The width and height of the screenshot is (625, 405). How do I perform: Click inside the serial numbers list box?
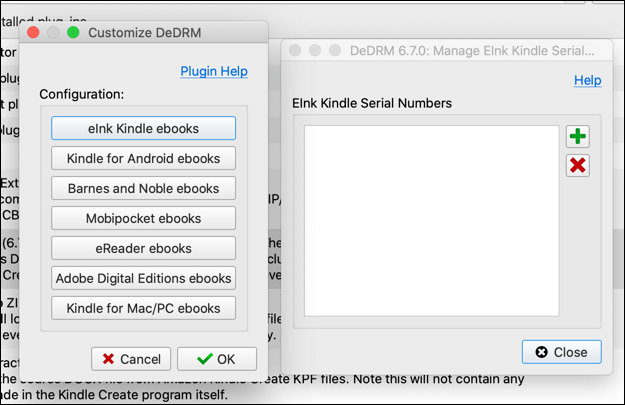[x=431, y=222]
